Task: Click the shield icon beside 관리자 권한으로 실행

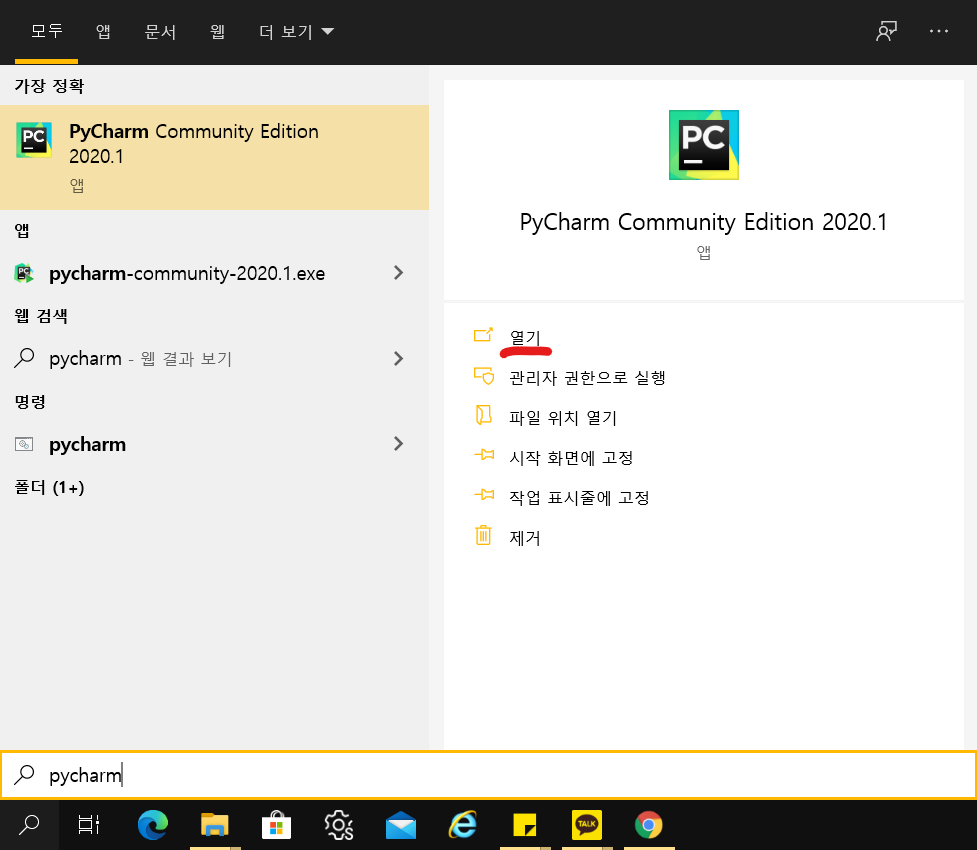Action: point(484,376)
